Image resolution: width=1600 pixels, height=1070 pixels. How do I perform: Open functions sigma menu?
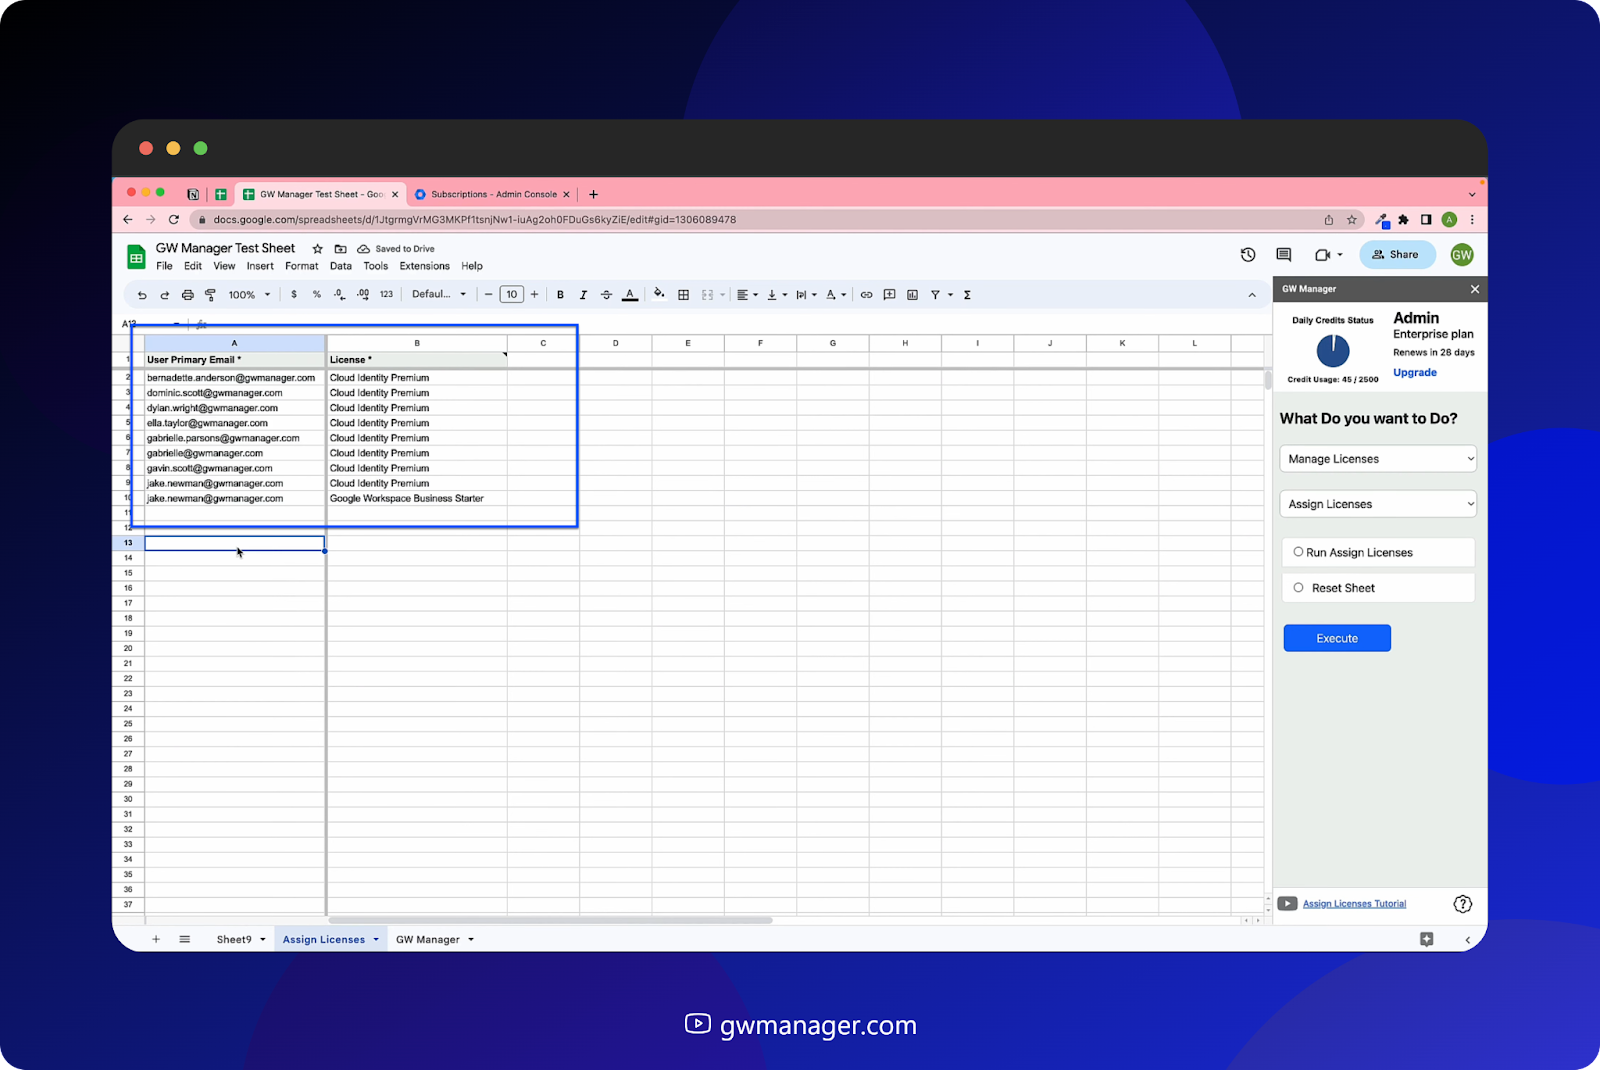click(x=967, y=295)
